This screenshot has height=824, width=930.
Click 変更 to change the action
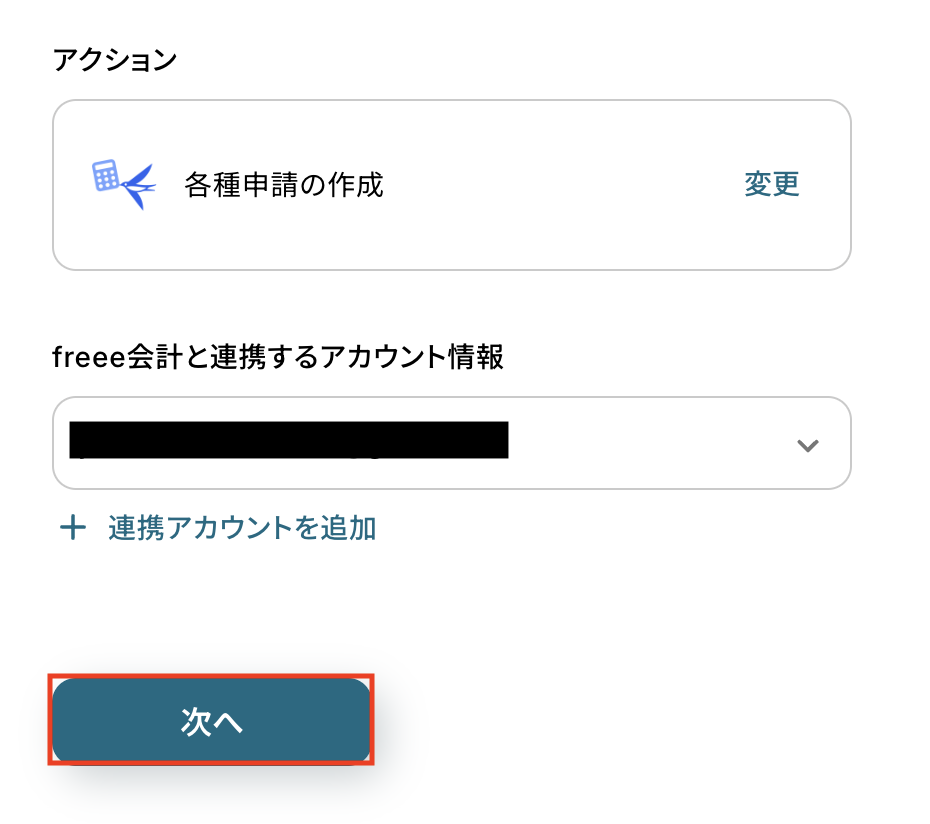point(771,185)
